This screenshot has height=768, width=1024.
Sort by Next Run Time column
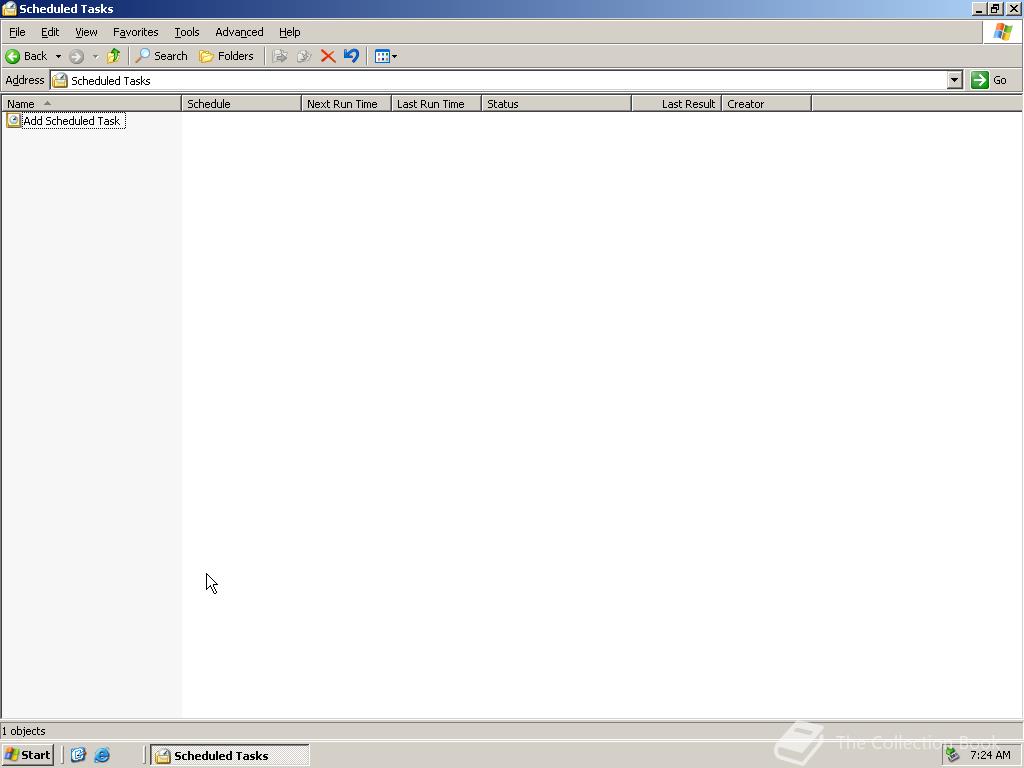click(x=346, y=104)
